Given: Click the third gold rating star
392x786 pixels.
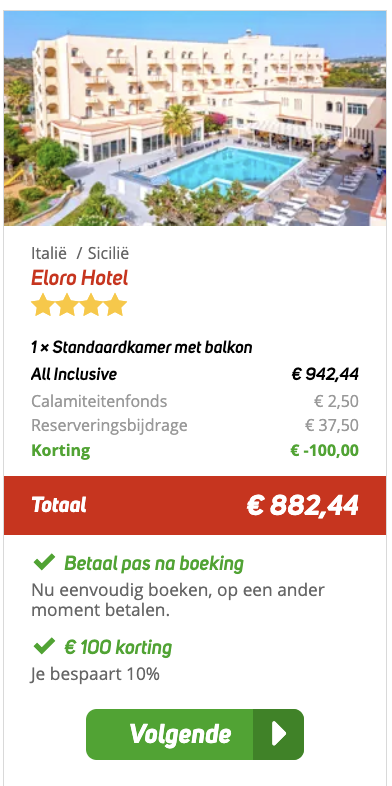Looking at the screenshot, I should [91, 305].
